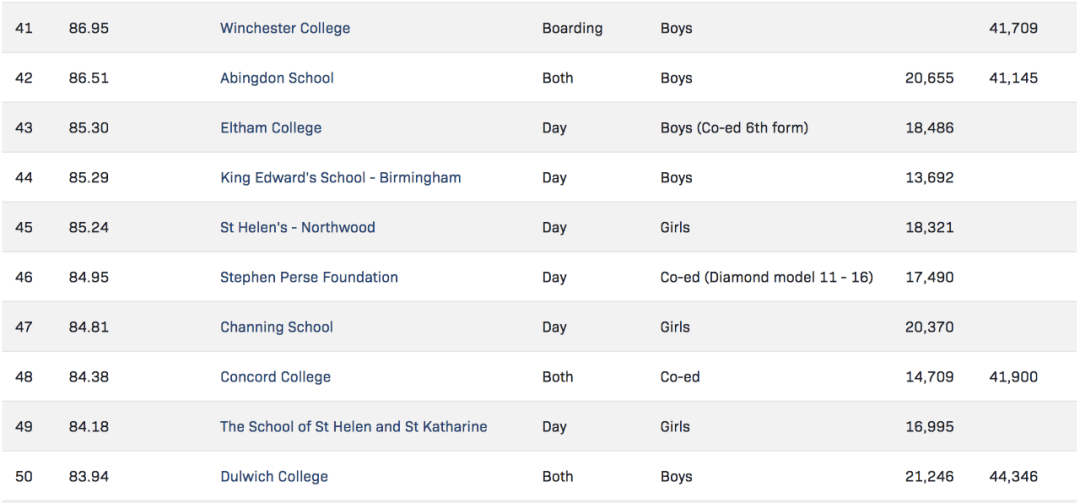1080x503 pixels.
Task: Select the 41,145 boarding fee for Abingdon
Action: tap(1013, 78)
